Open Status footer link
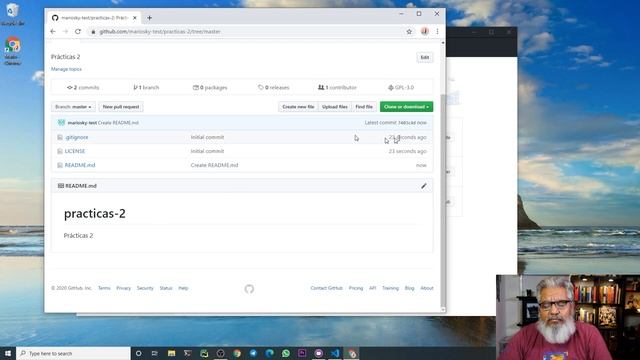 coord(166,288)
